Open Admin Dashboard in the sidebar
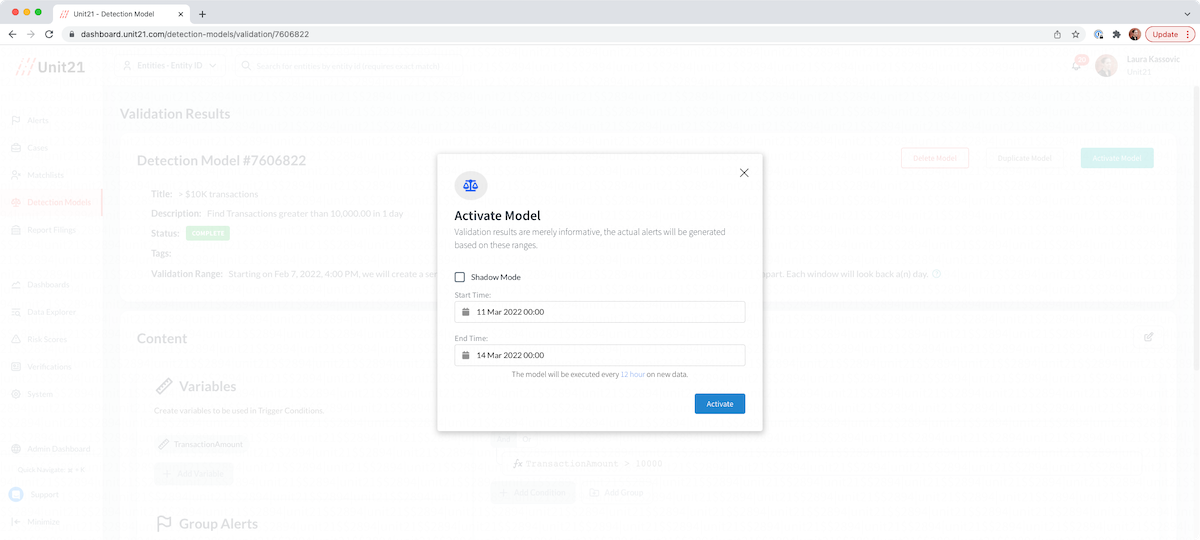 point(50,449)
